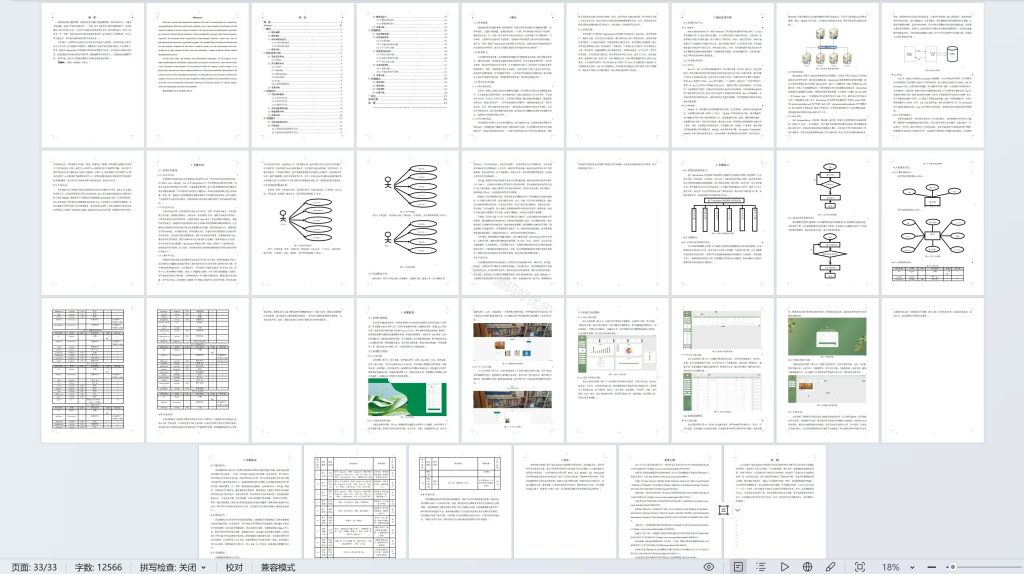Select the last page of the document
The image size is (1024, 574).
[x=775, y=502]
